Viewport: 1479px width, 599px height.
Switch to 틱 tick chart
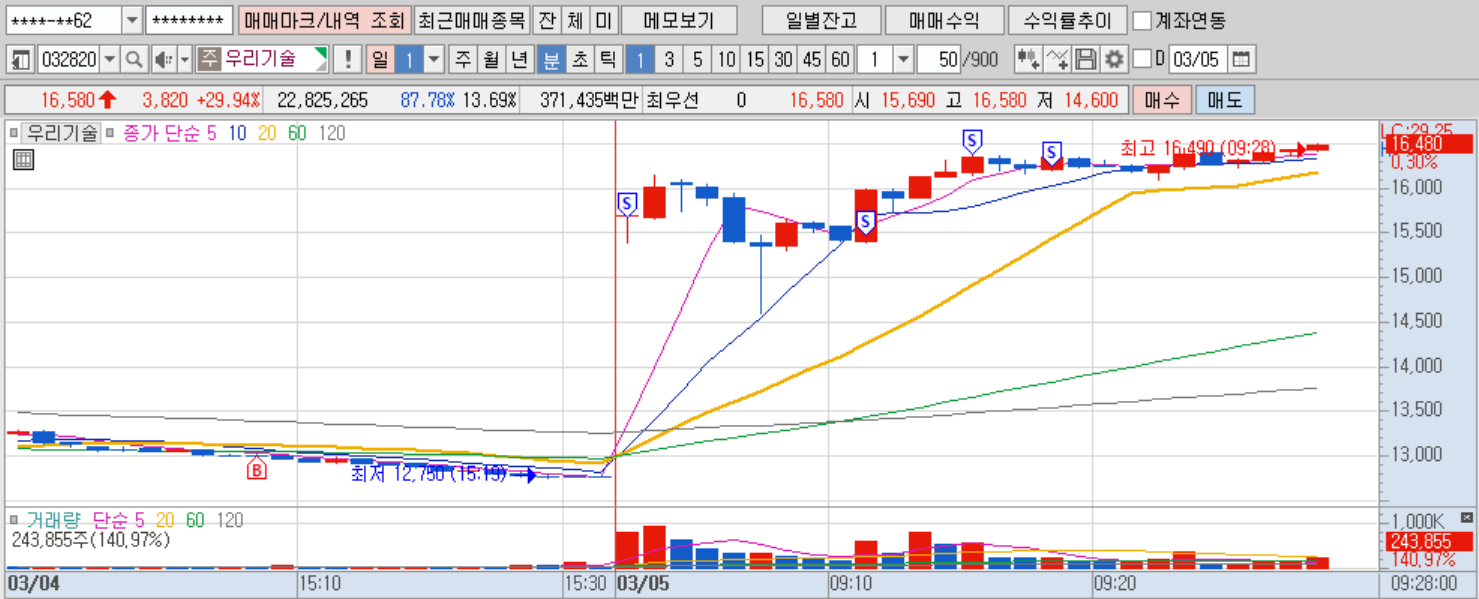pos(607,60)
